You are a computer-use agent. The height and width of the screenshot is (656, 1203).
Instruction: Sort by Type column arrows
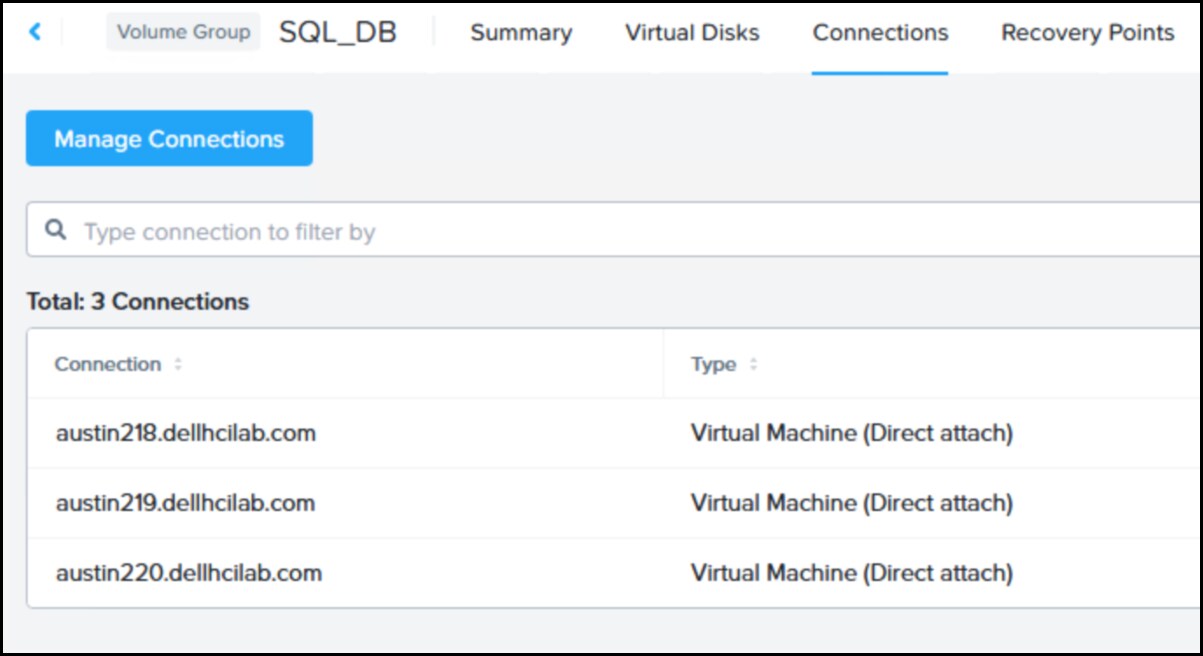[x=753, y=365]
